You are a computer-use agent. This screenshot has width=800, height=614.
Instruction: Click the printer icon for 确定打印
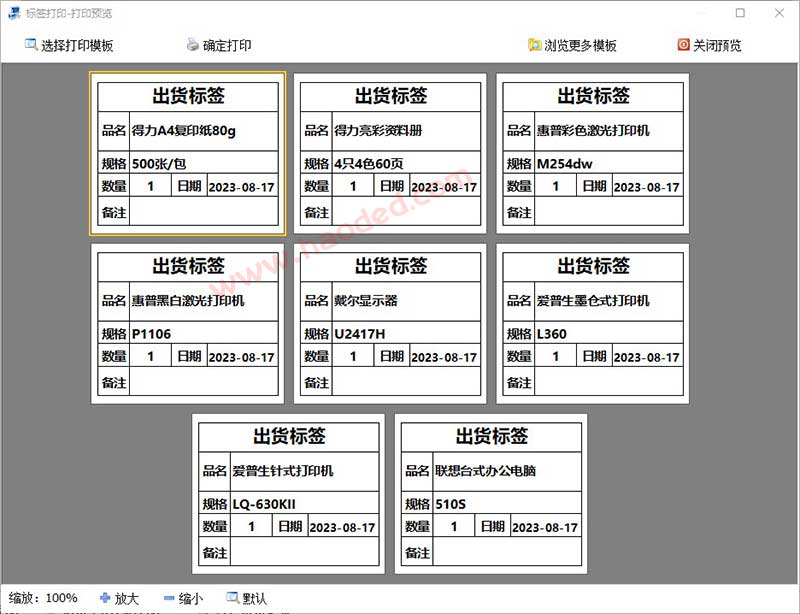pyautogui.click(x=193, y=45)
